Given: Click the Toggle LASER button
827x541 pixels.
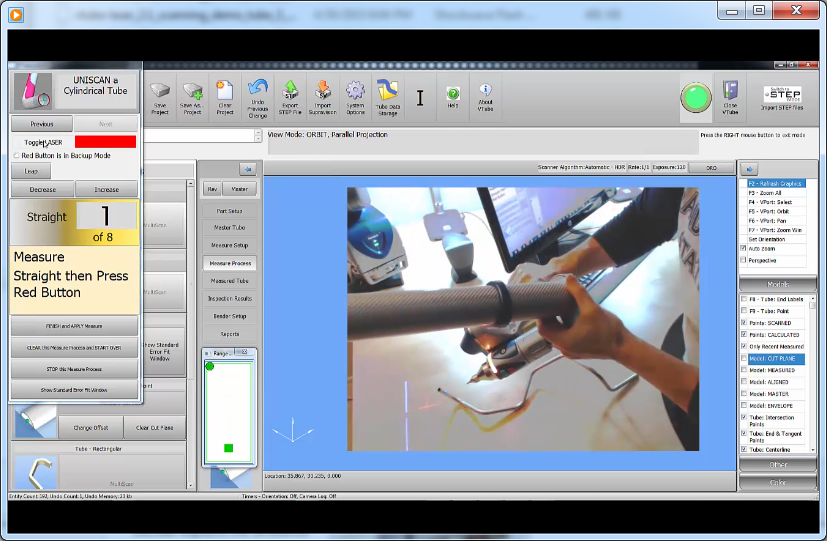Looking at the screenshot, I should 43,142.
